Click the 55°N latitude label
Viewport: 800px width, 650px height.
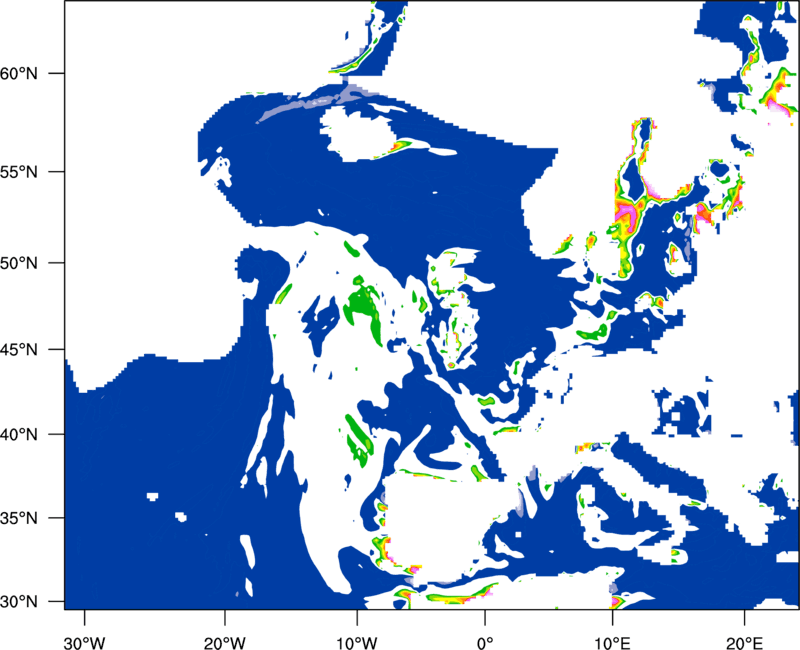(x=19, y=172)
